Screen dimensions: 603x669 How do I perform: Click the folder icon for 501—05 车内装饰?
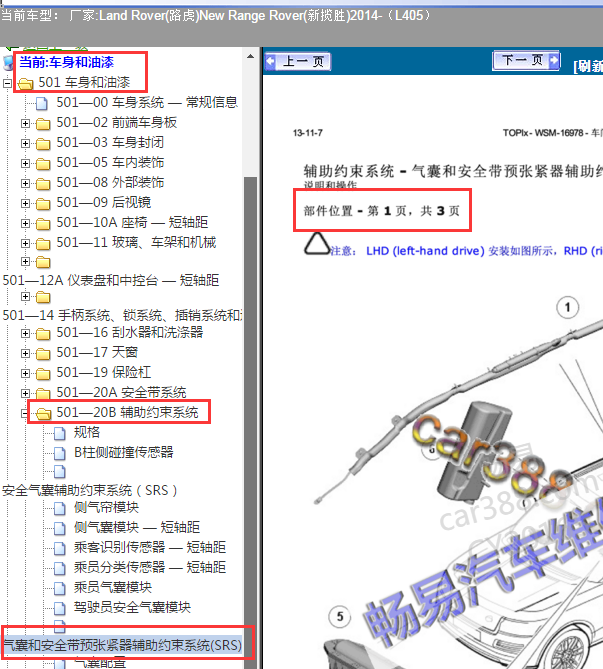[x=43, y=164]
